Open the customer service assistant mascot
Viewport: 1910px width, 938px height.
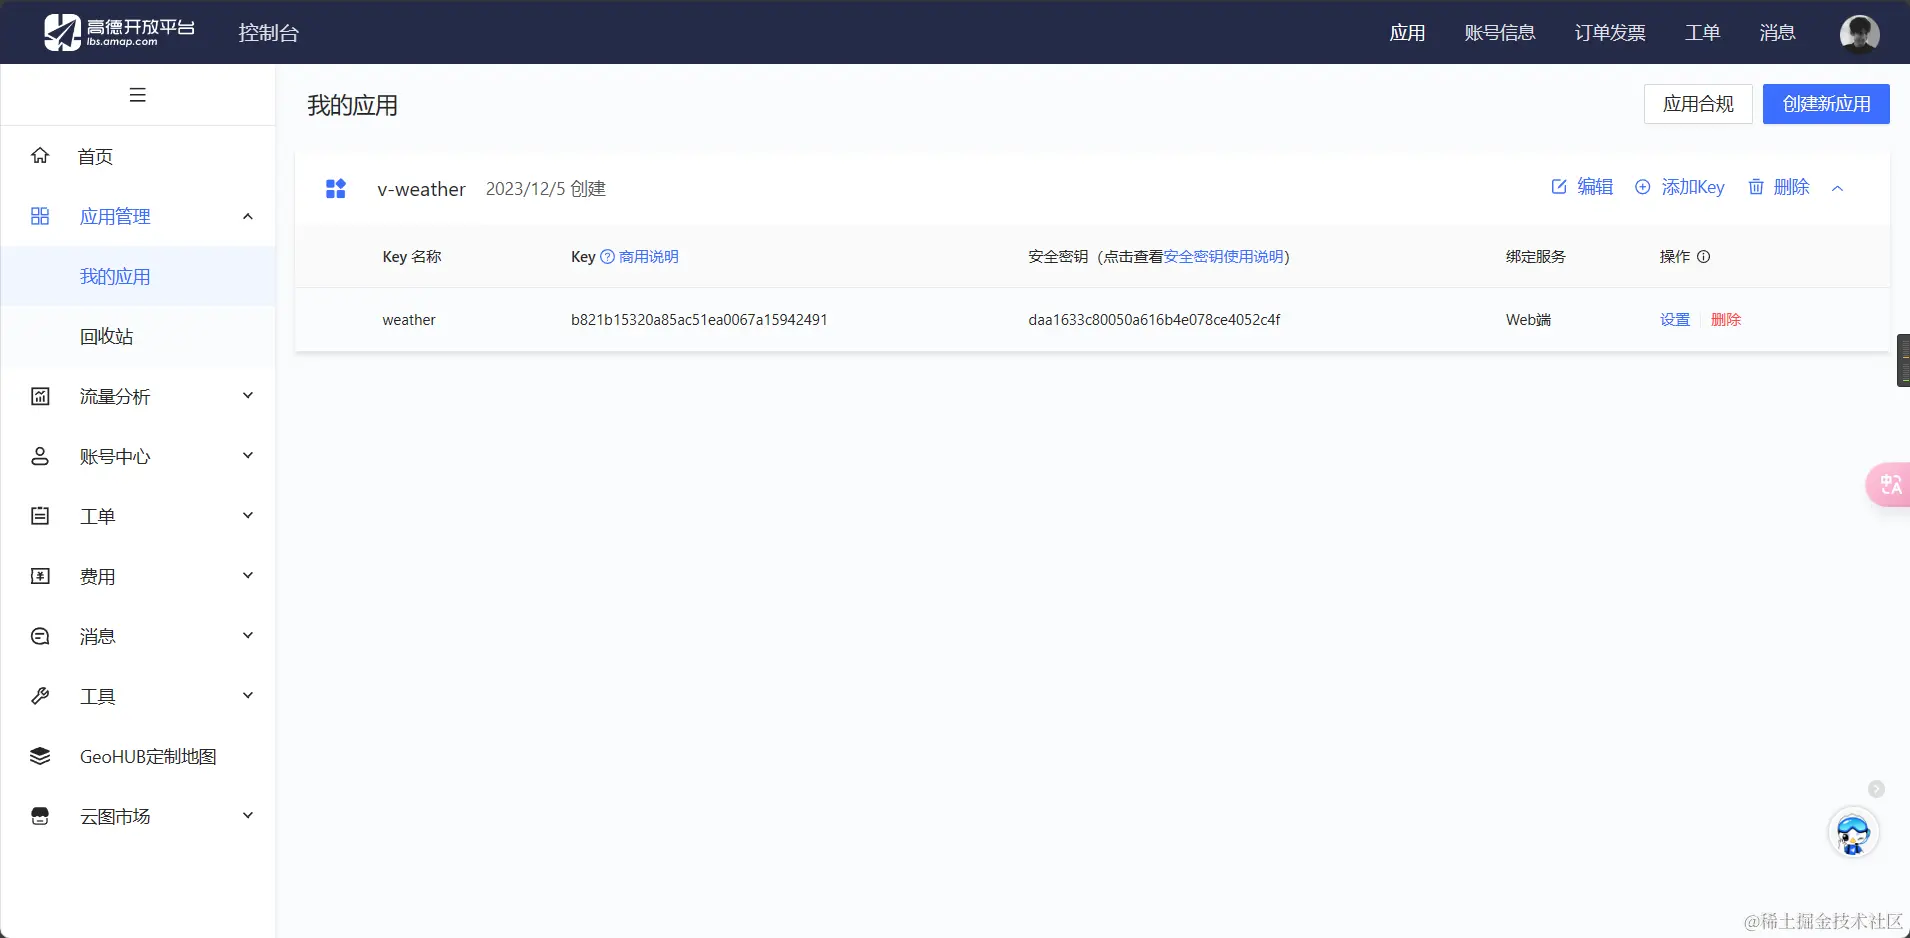pyautogui.click(x=1854, y=833)
